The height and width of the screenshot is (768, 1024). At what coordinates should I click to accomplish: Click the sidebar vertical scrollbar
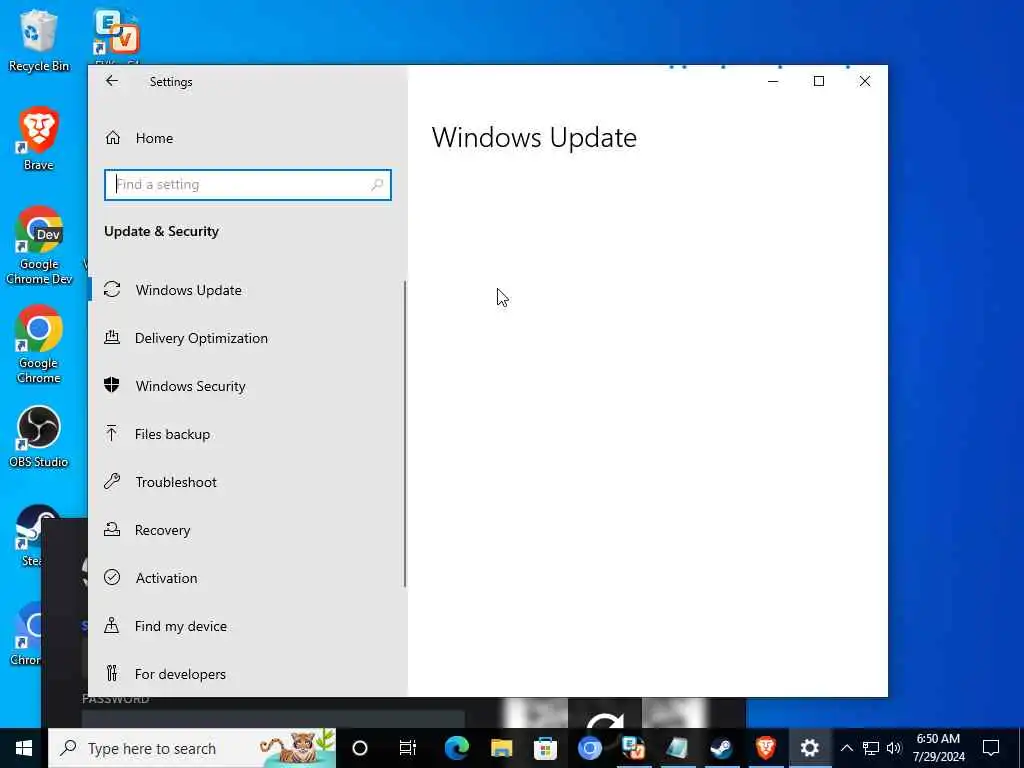tap(405, 434)
